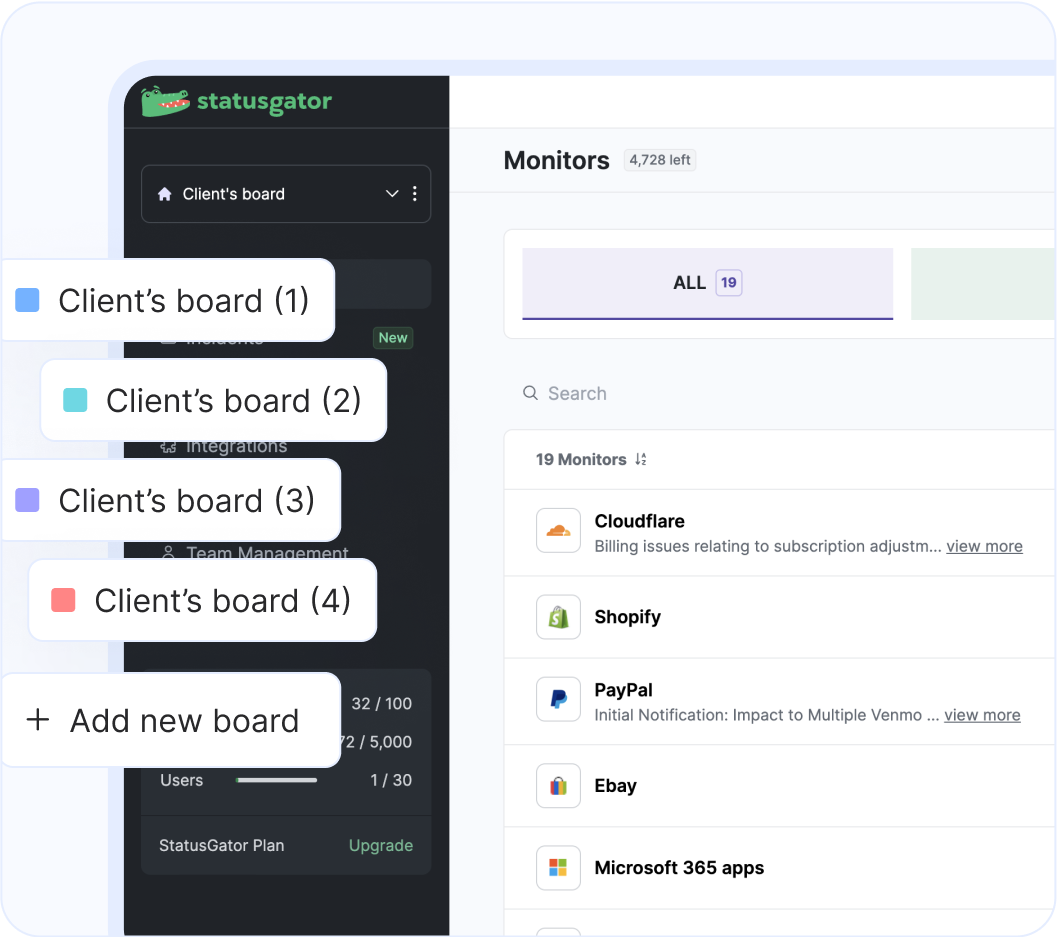
Task: Select the PayPal monitor icon
Action: coord(558,701)
